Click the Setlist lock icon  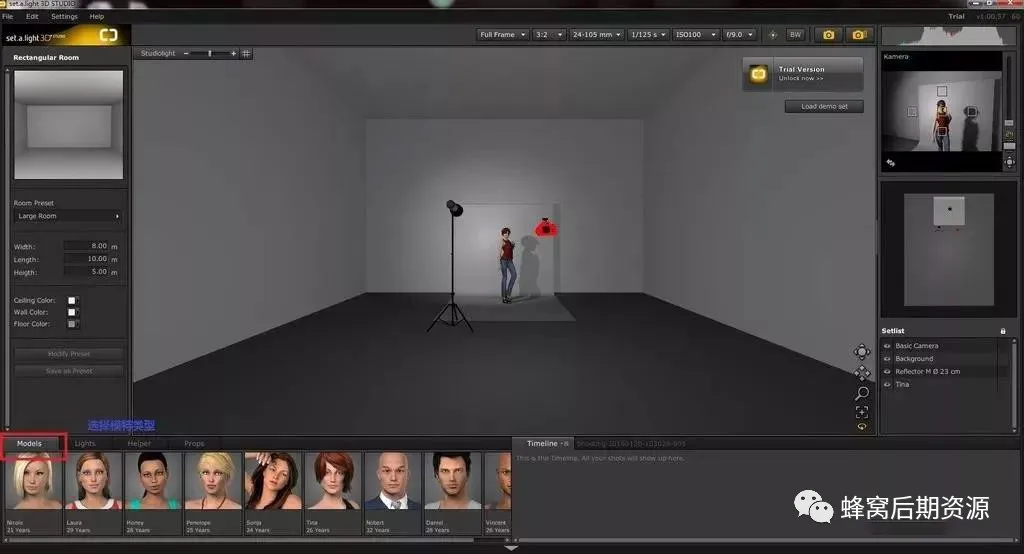coord(1003,331)
